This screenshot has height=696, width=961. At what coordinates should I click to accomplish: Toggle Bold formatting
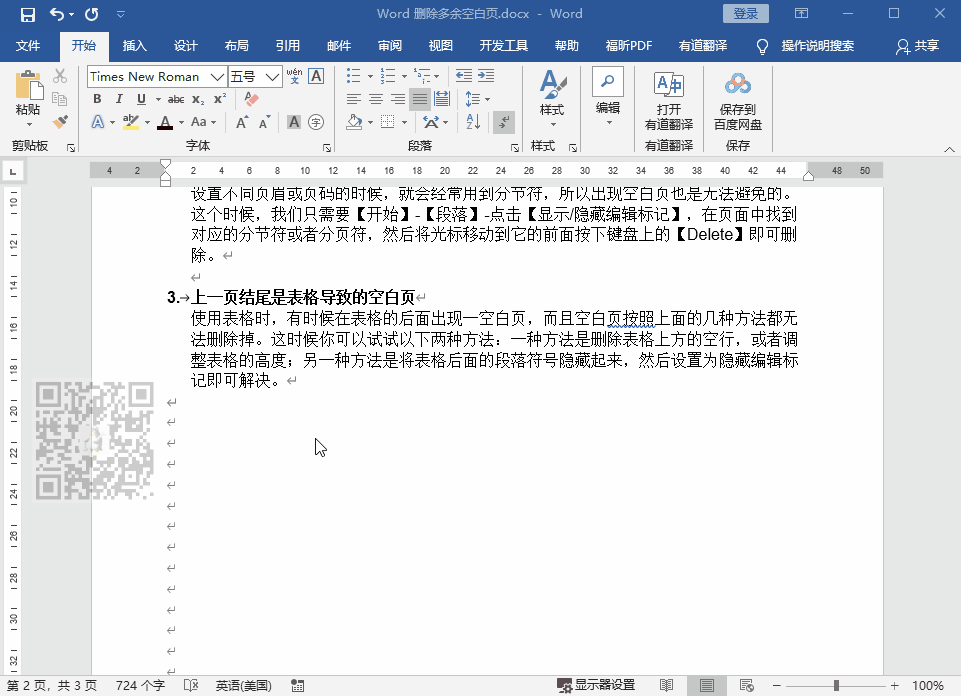tap(97, 99)
